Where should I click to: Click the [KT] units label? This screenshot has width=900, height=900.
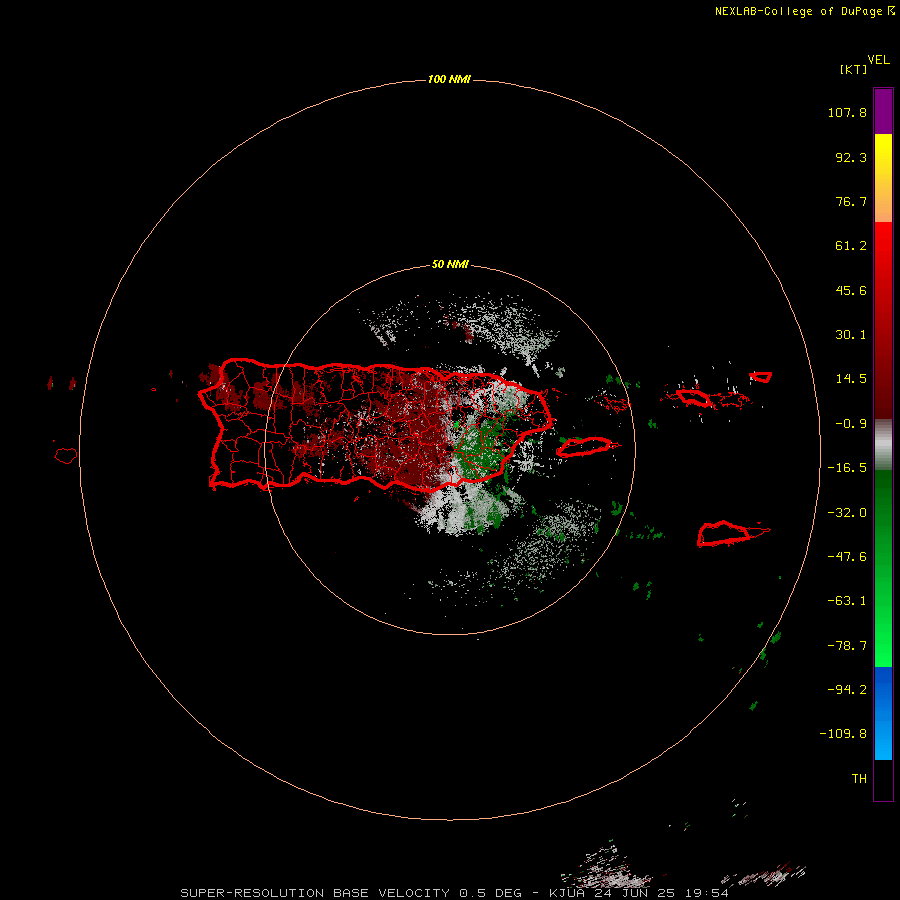(x=854, y=69)
